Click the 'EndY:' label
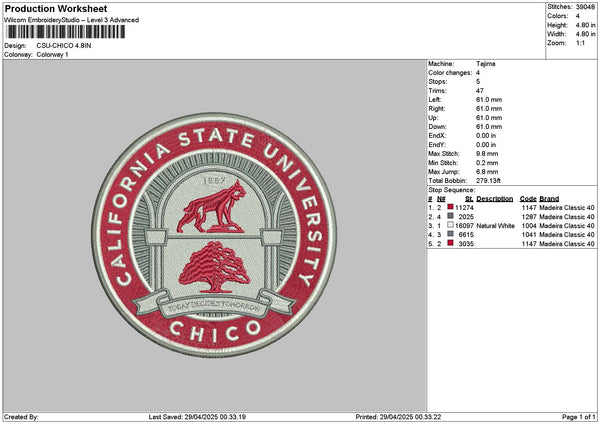 [x=437, y=145]
